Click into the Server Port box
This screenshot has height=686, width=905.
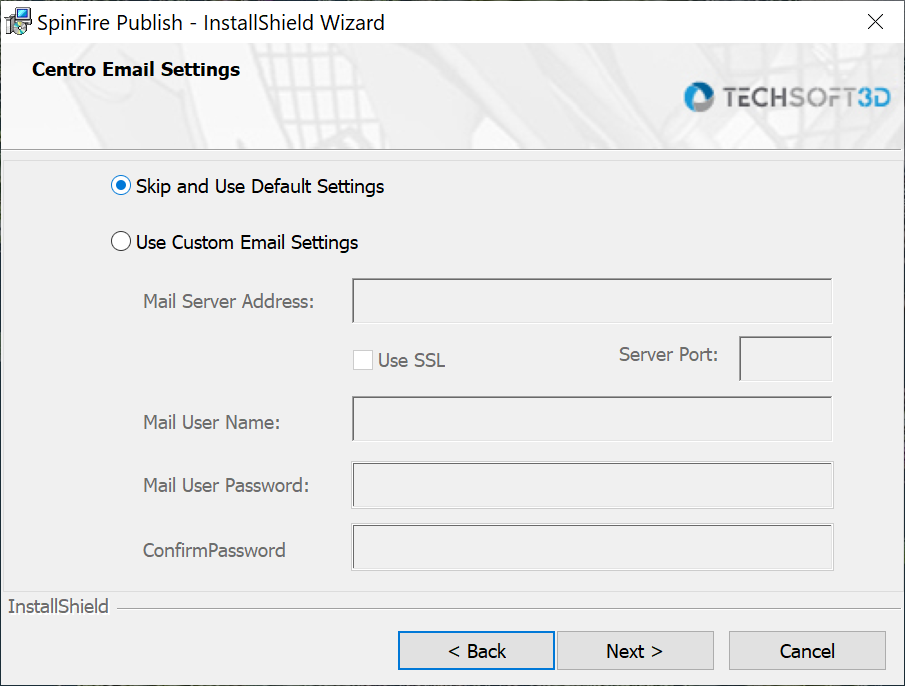point(785,359)
